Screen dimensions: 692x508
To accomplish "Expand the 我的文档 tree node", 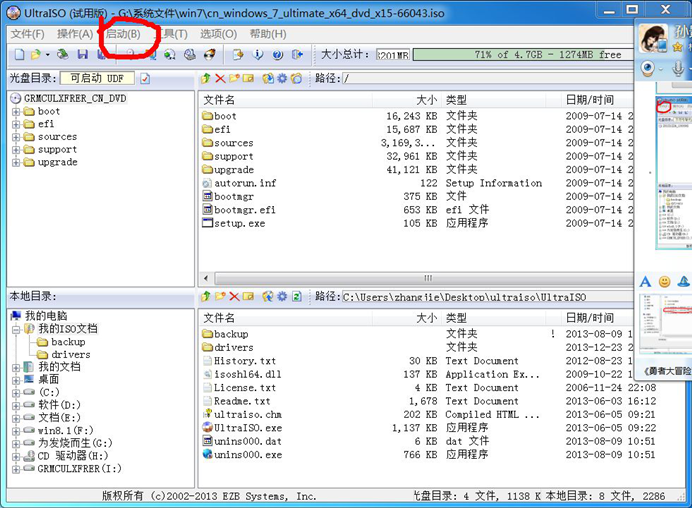I will tap(16, 368).
